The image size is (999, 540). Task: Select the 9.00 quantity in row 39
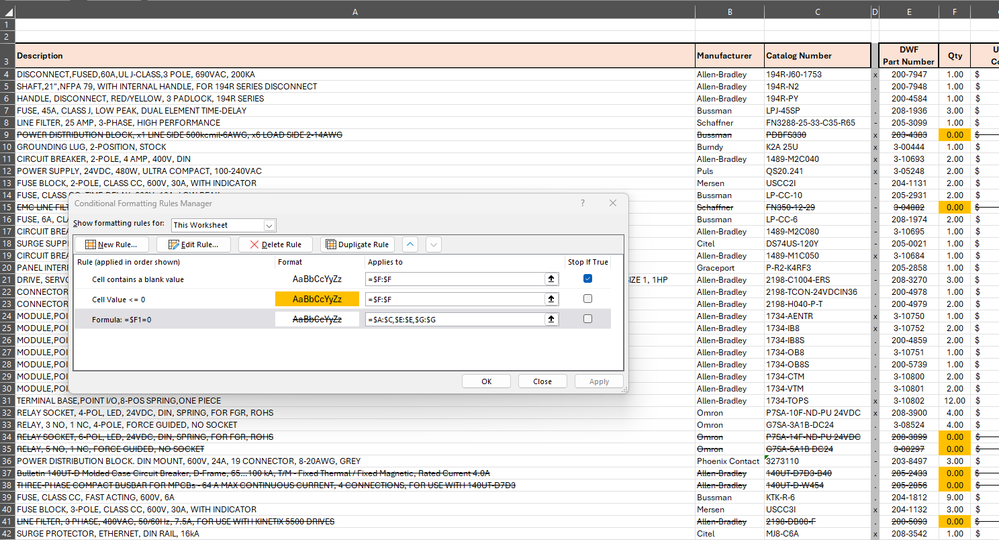954,497
